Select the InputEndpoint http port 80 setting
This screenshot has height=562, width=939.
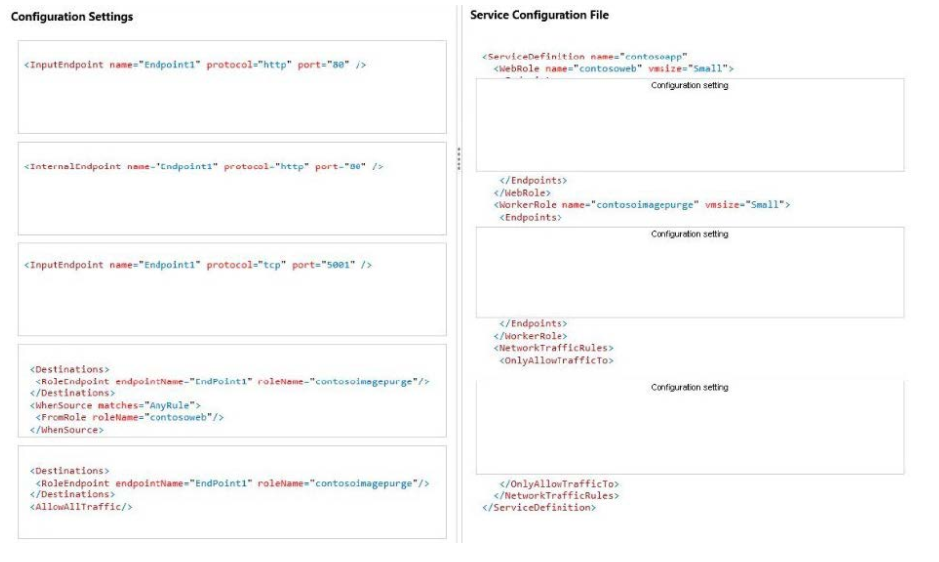(232, 87)
